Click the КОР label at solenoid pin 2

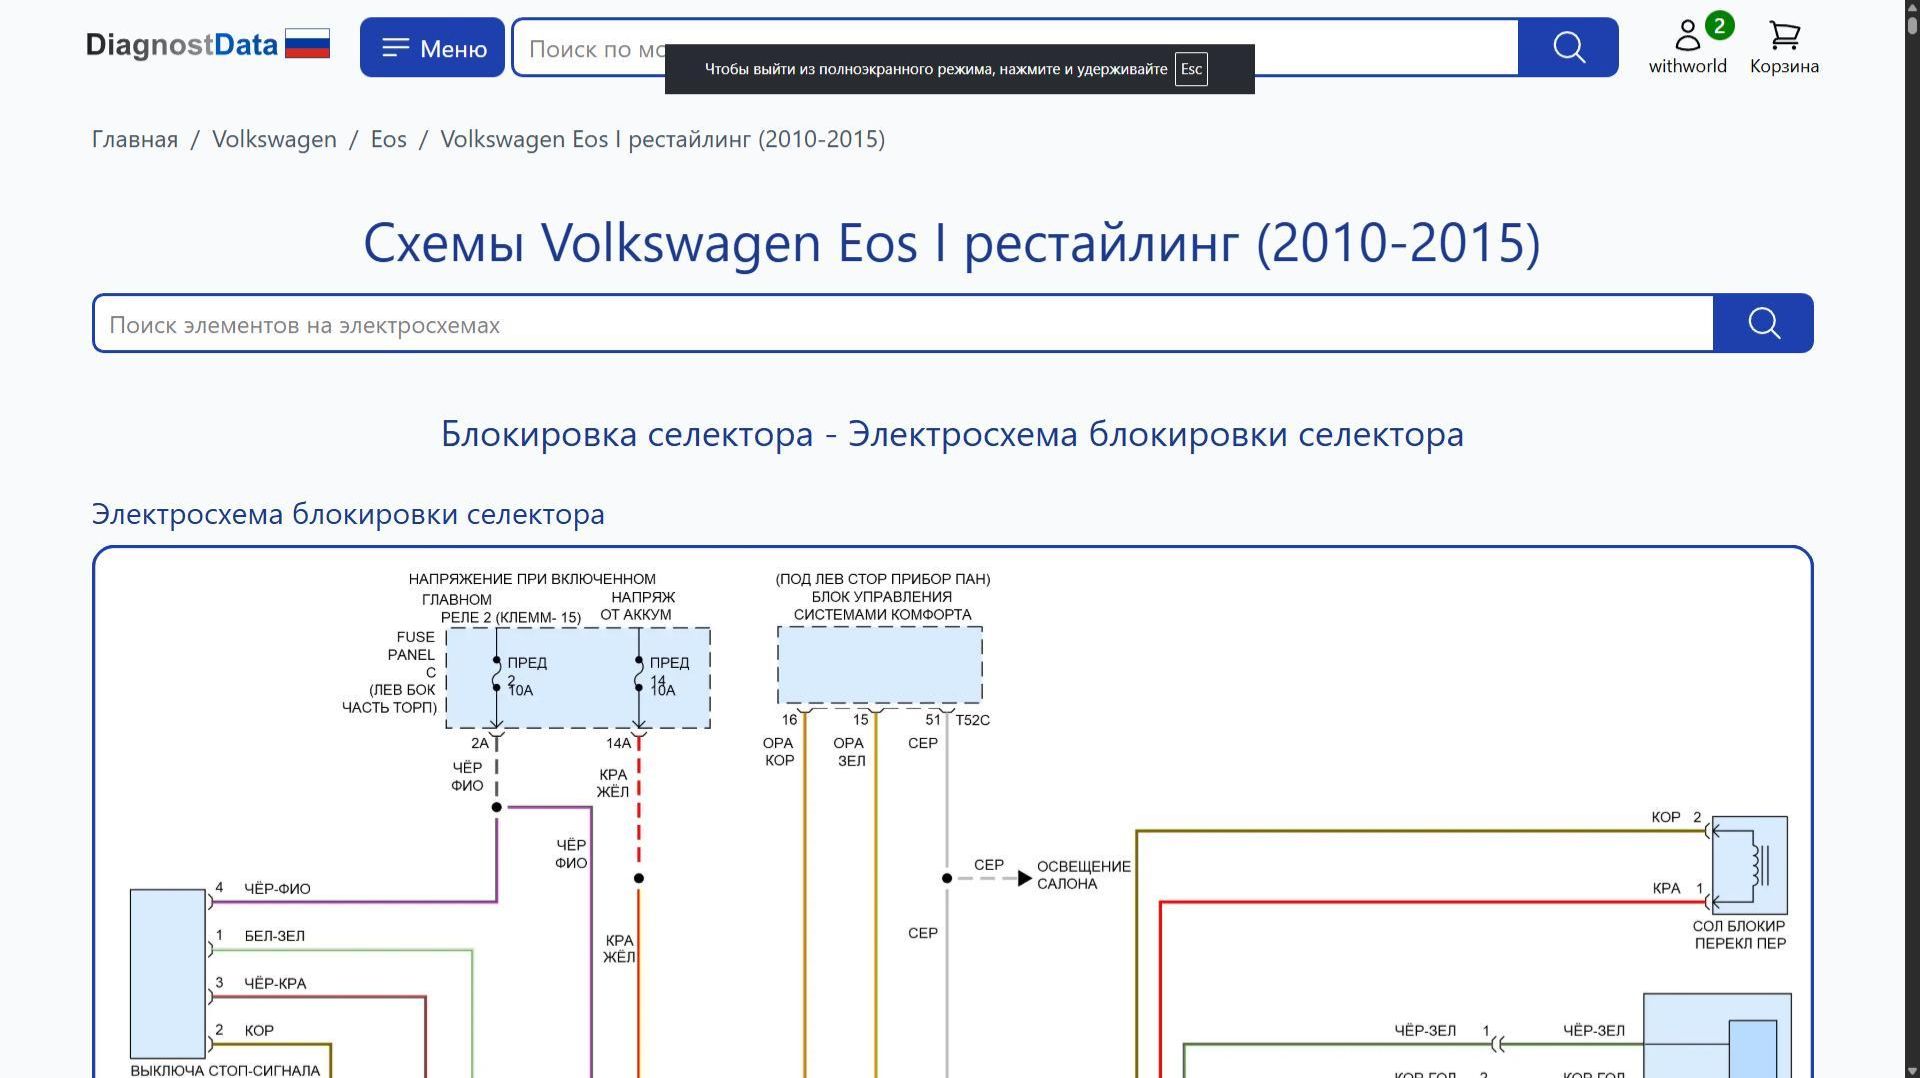click(1666, 817)
